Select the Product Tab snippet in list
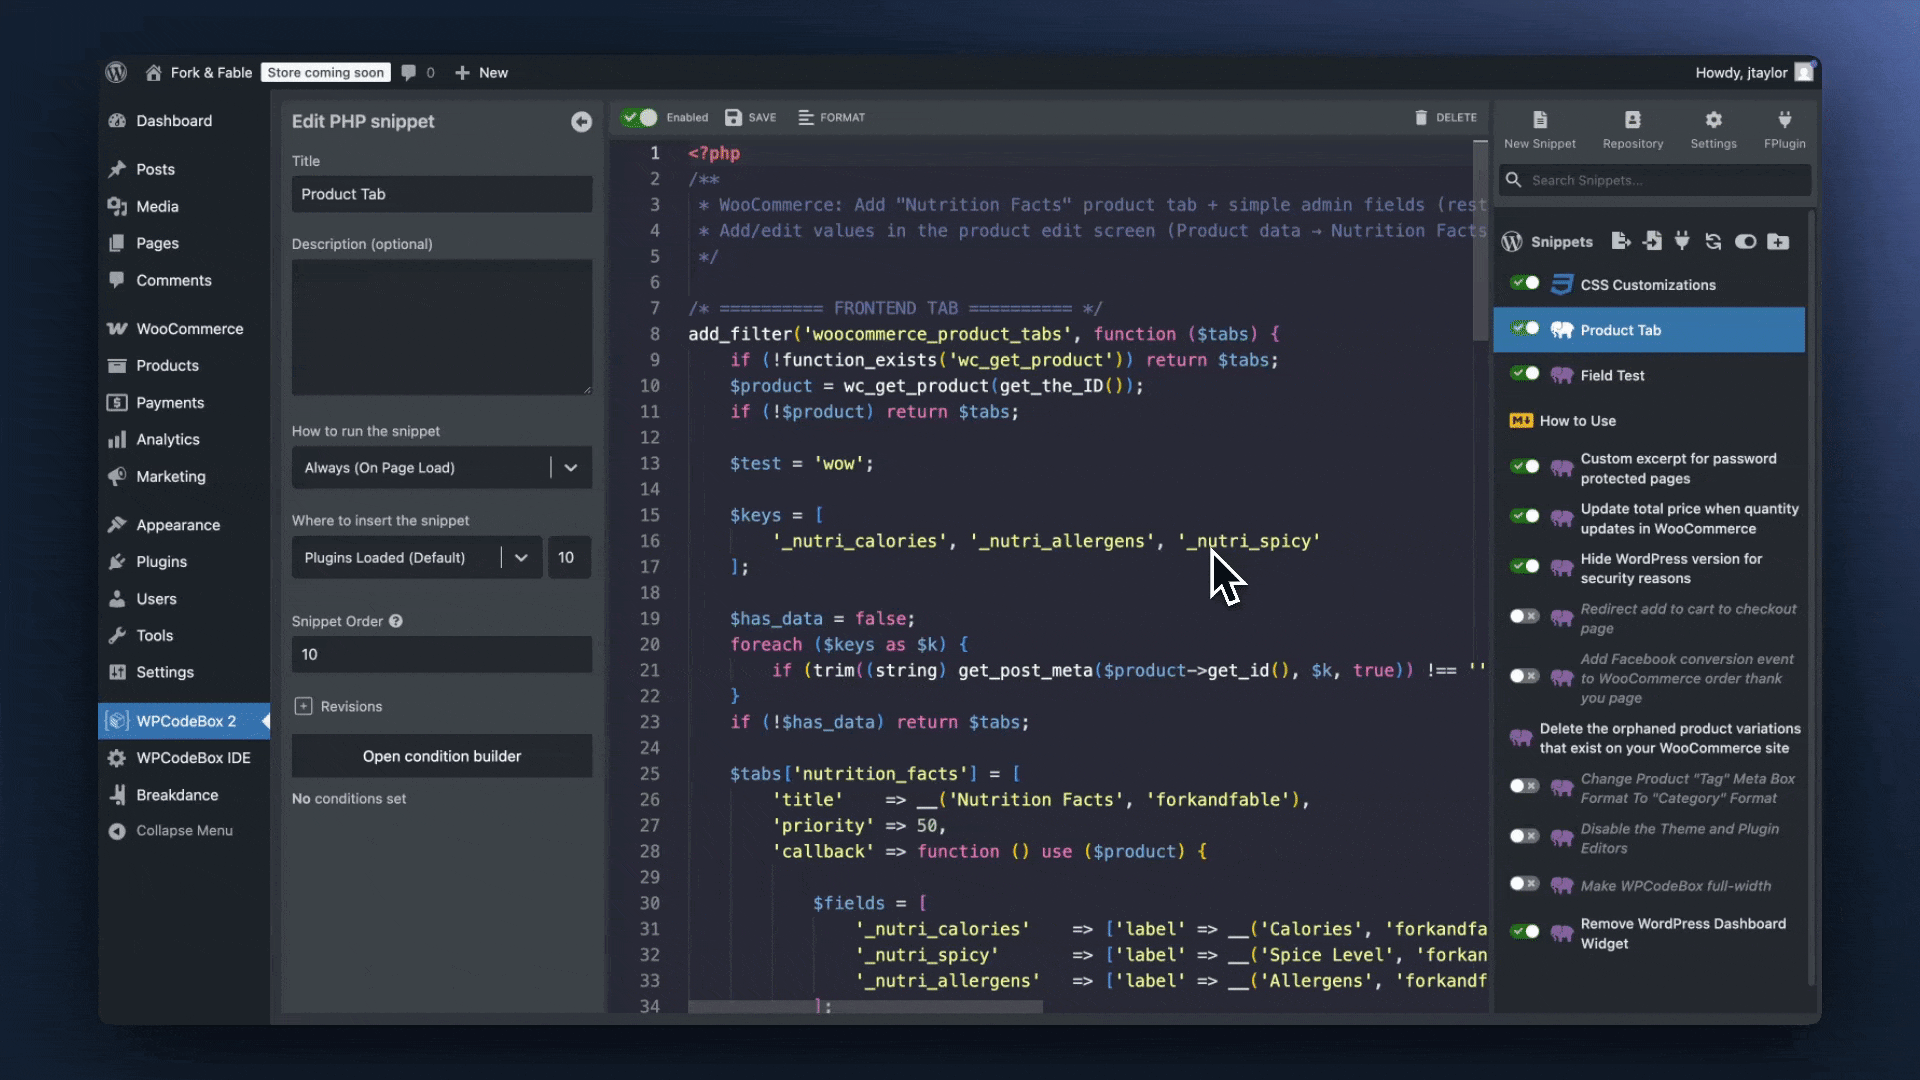The width and height of the screenshot is (1920, 1080). (x=1649, y=330)
